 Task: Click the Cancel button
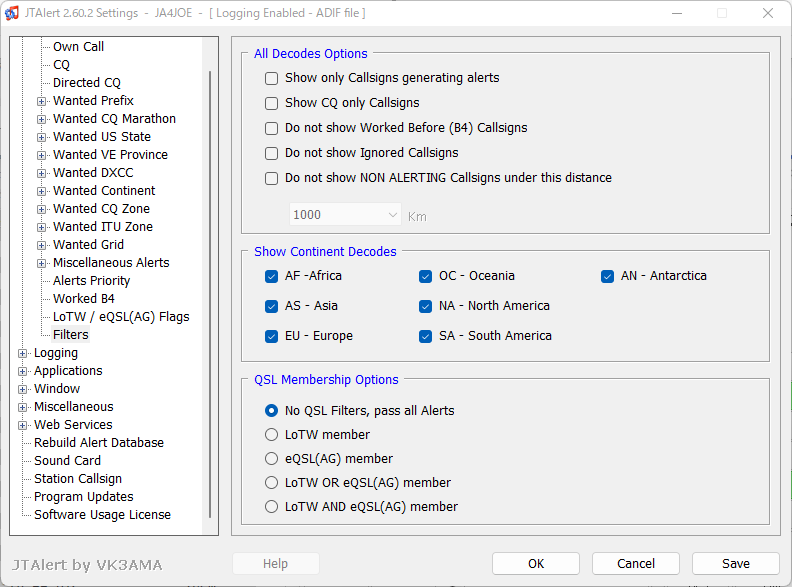[635, 564]
